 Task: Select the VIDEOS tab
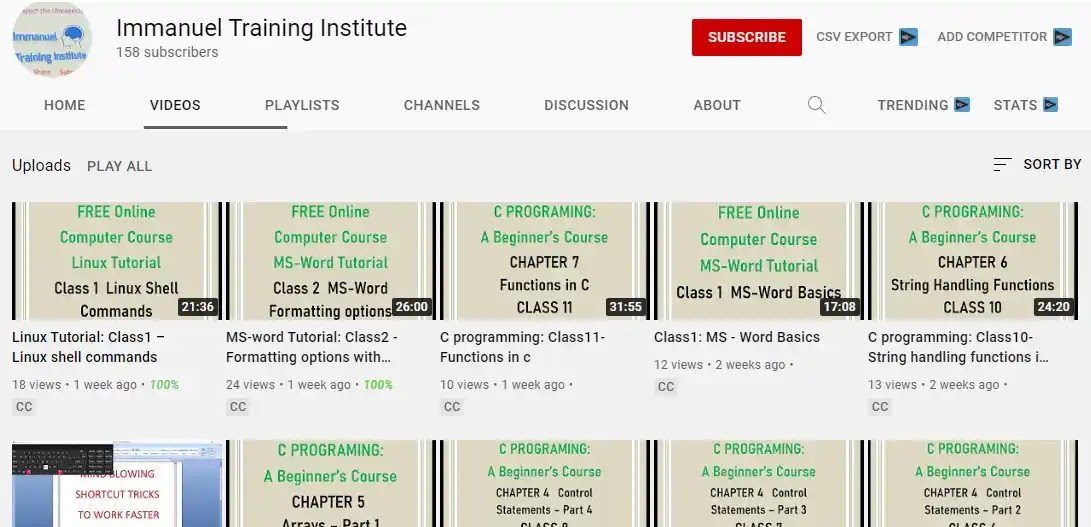pyautogui.click(x=175, y=105)
